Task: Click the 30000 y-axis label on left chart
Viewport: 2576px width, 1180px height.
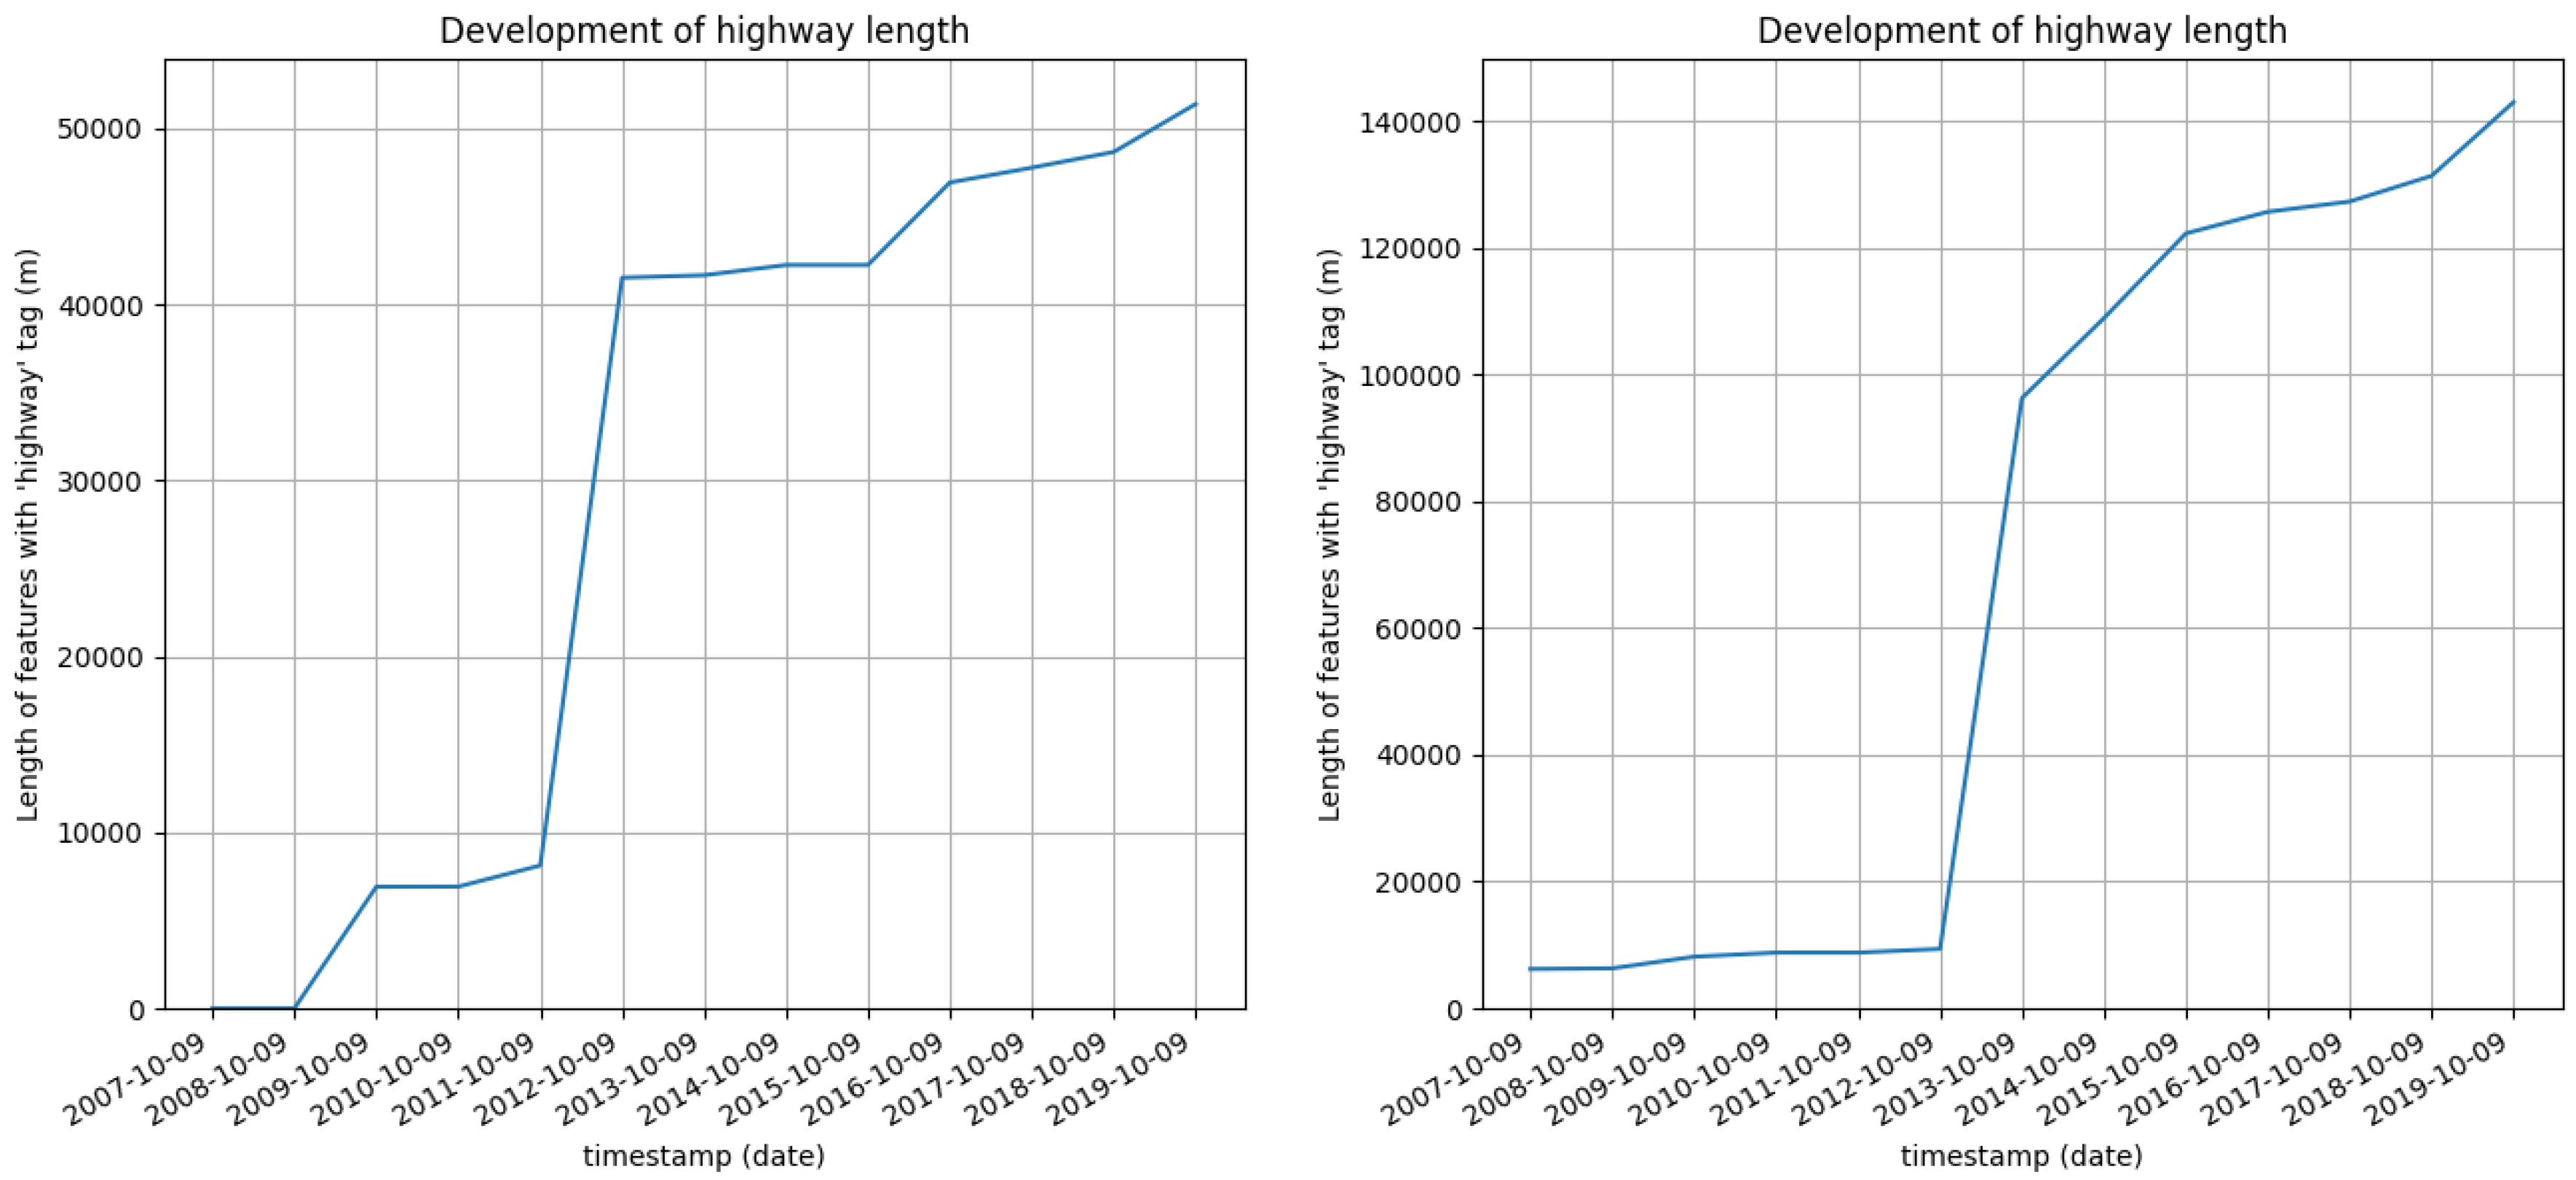Action: (x=101, y=482)
